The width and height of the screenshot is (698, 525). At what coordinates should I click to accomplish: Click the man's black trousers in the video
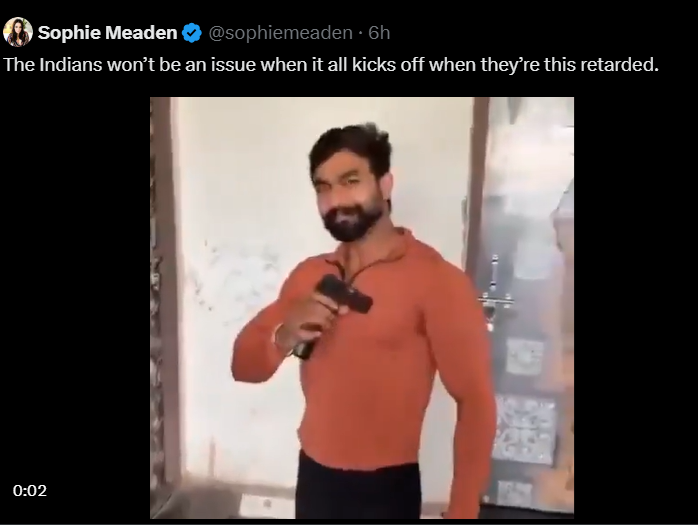point(358,488)
